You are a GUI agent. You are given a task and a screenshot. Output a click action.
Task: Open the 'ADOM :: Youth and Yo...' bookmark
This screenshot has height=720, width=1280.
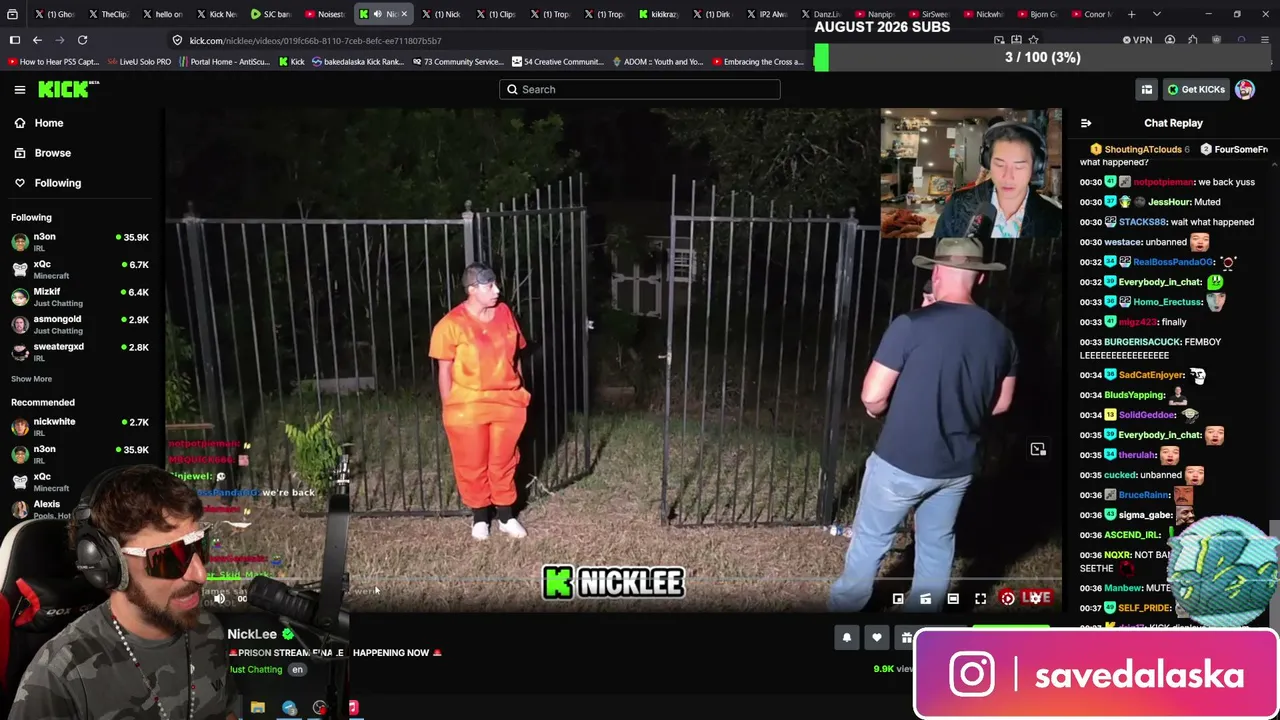coord(658,62)
